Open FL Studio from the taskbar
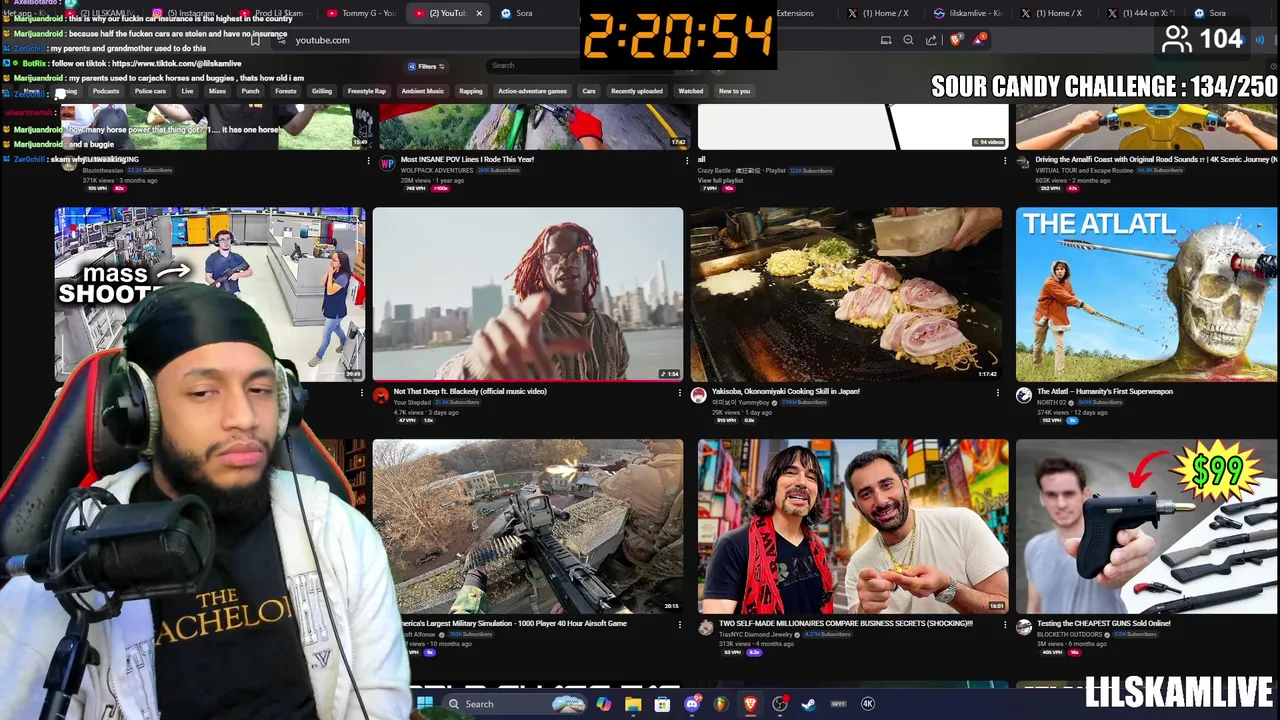Screen dimensions: 1280x720 pyautogui.click(x=721, y=704)
